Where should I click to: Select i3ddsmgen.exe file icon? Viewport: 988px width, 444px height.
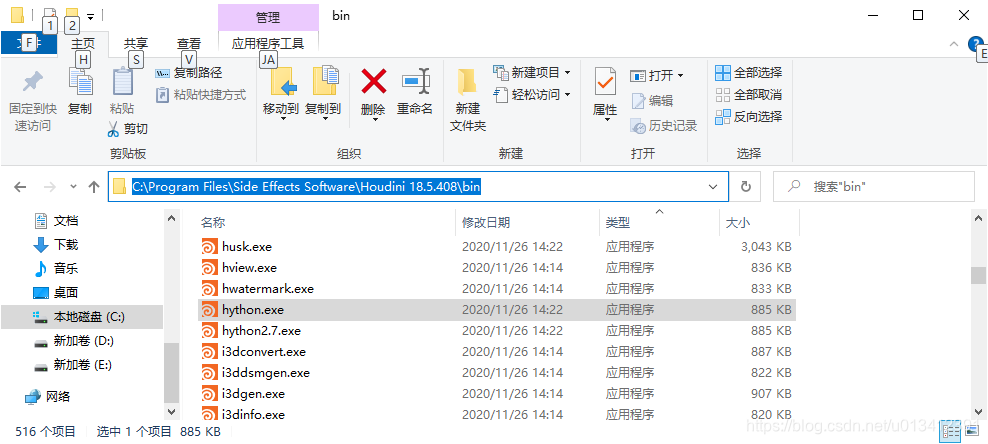pos(209,373)
